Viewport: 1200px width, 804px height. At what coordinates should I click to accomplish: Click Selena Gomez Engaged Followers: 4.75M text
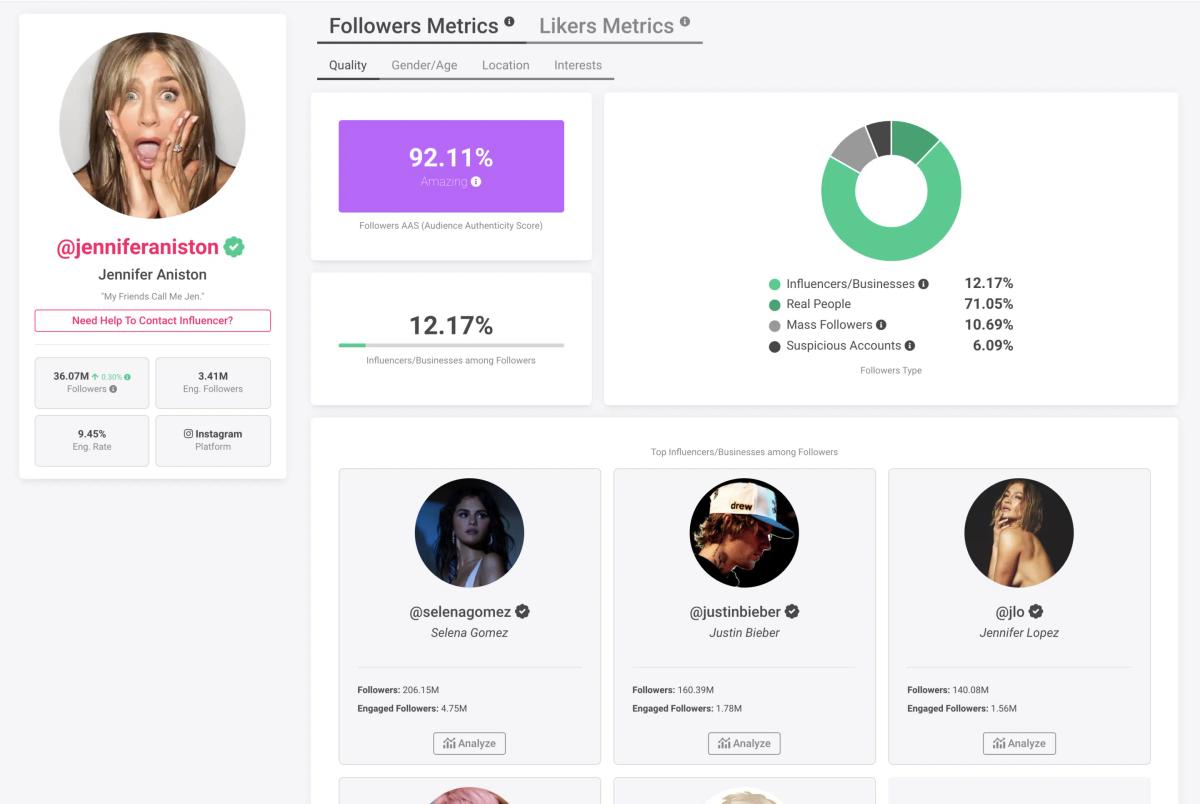click(412, 709)
